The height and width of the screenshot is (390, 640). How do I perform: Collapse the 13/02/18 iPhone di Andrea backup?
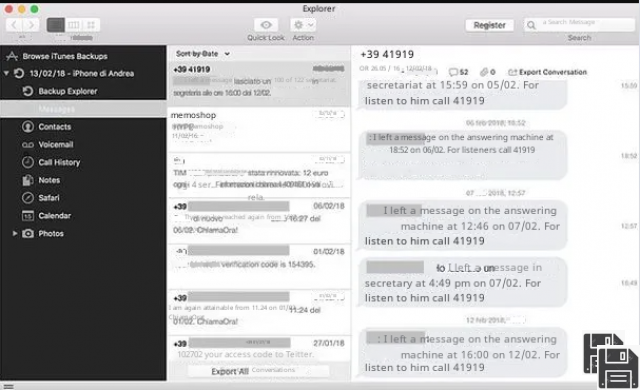point(6,73)
